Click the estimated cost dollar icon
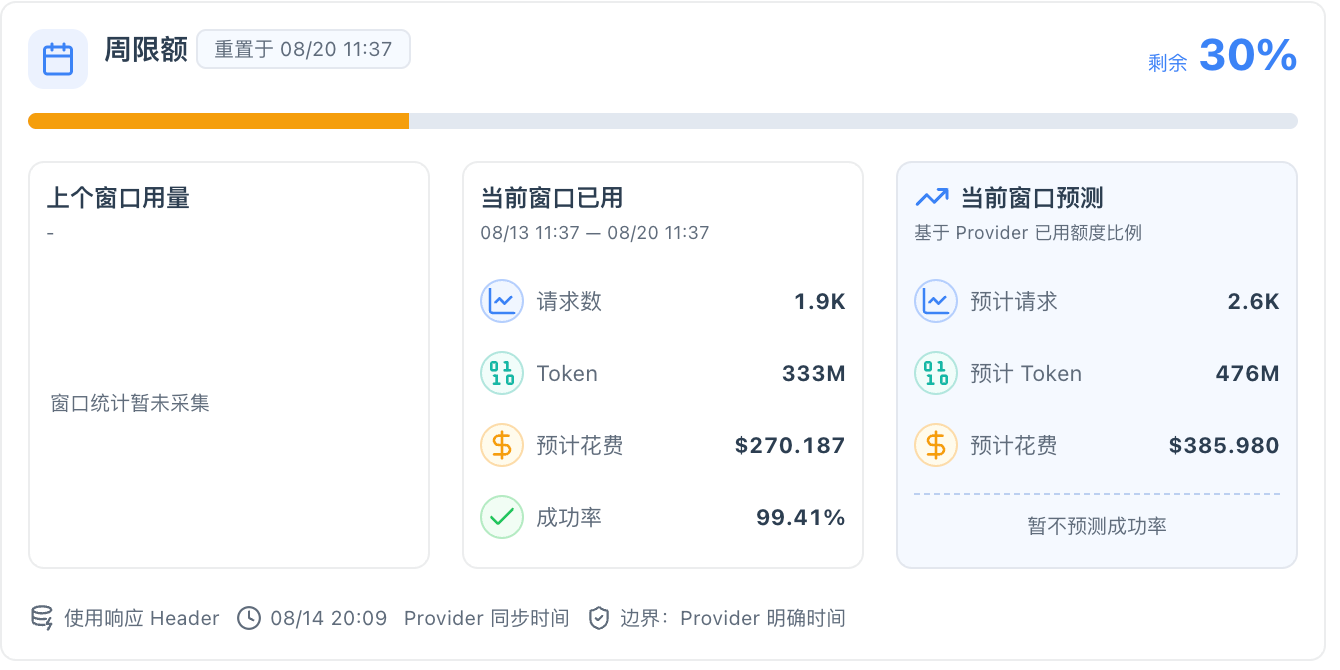Screen dimensions: 1340x670 [502, 445]
